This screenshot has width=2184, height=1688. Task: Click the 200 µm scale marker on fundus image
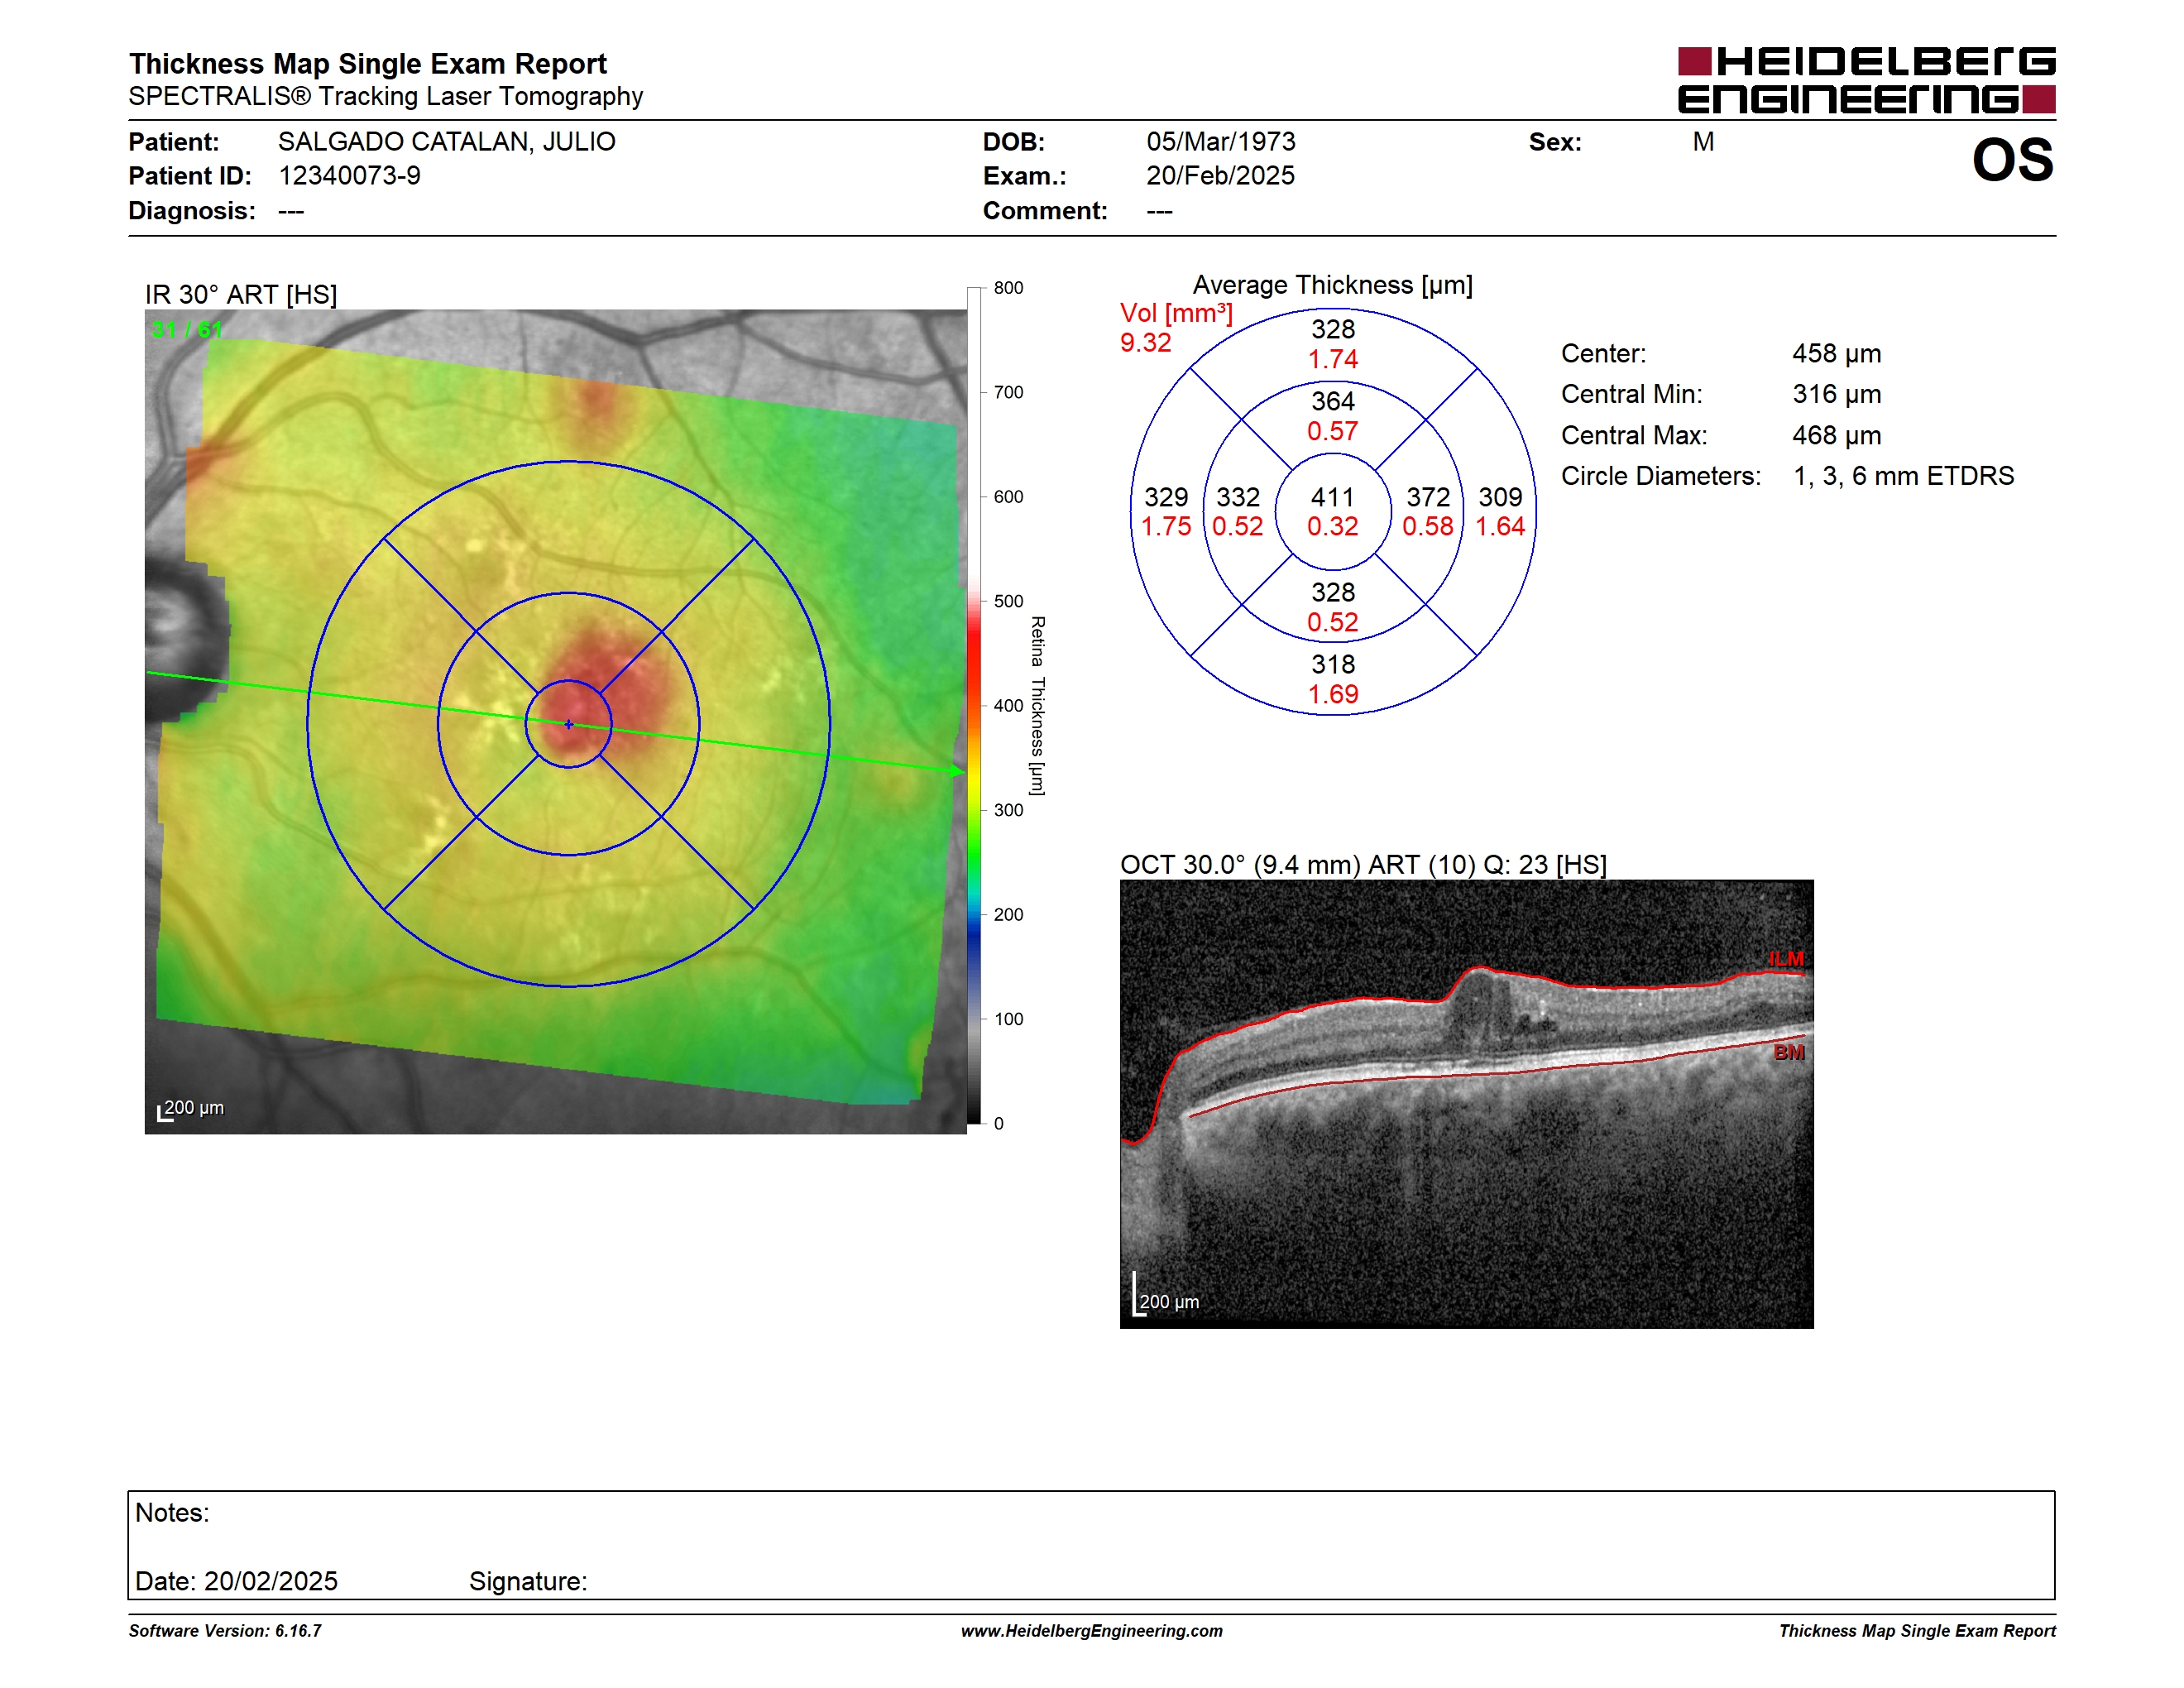pos(192,1109)
